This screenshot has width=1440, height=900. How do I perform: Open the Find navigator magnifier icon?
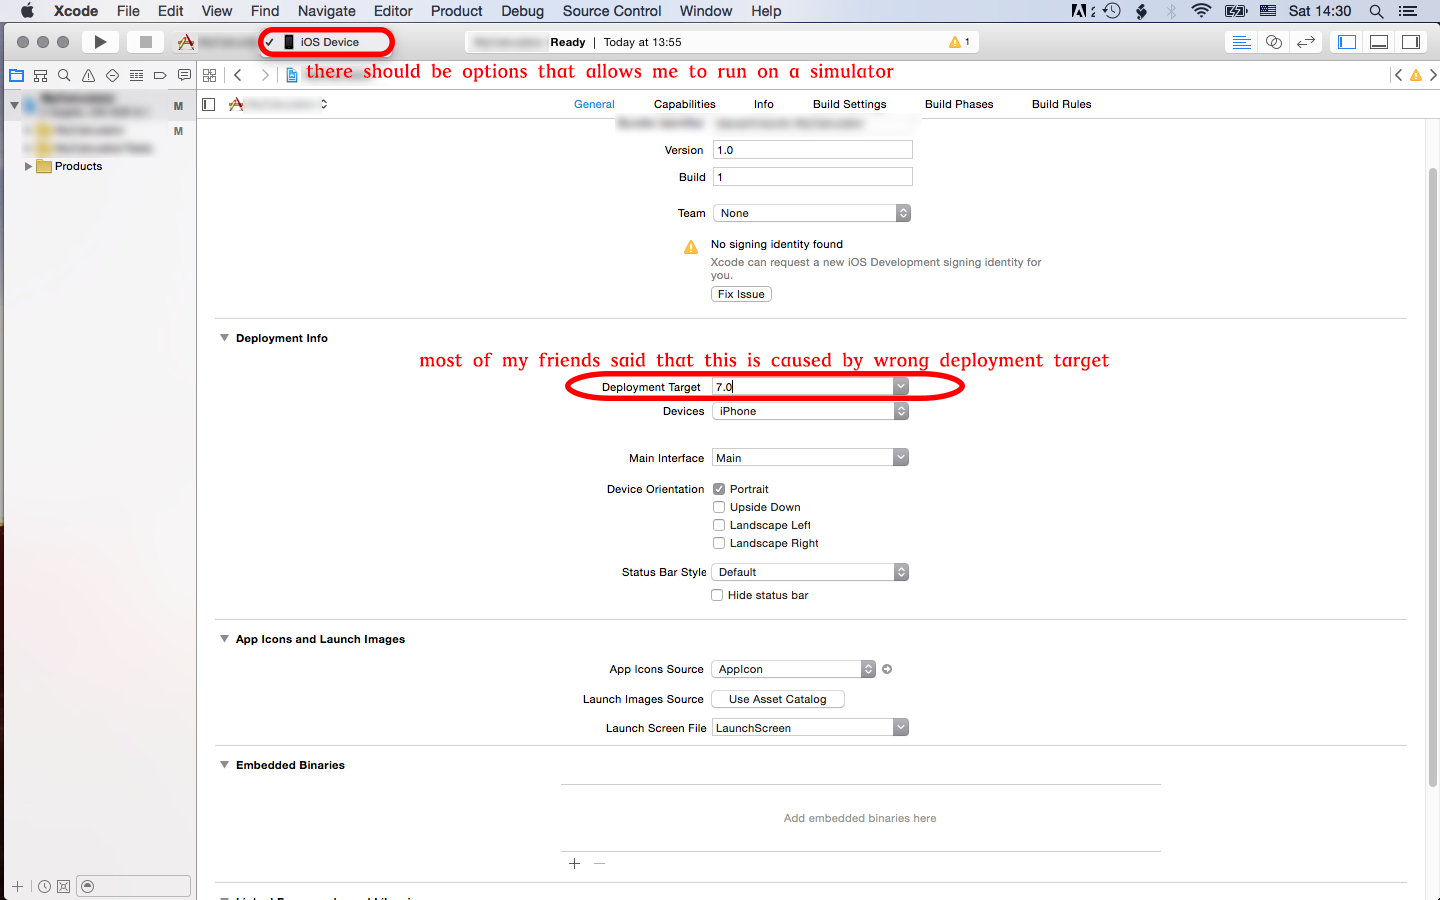click(x=64, y=75)
